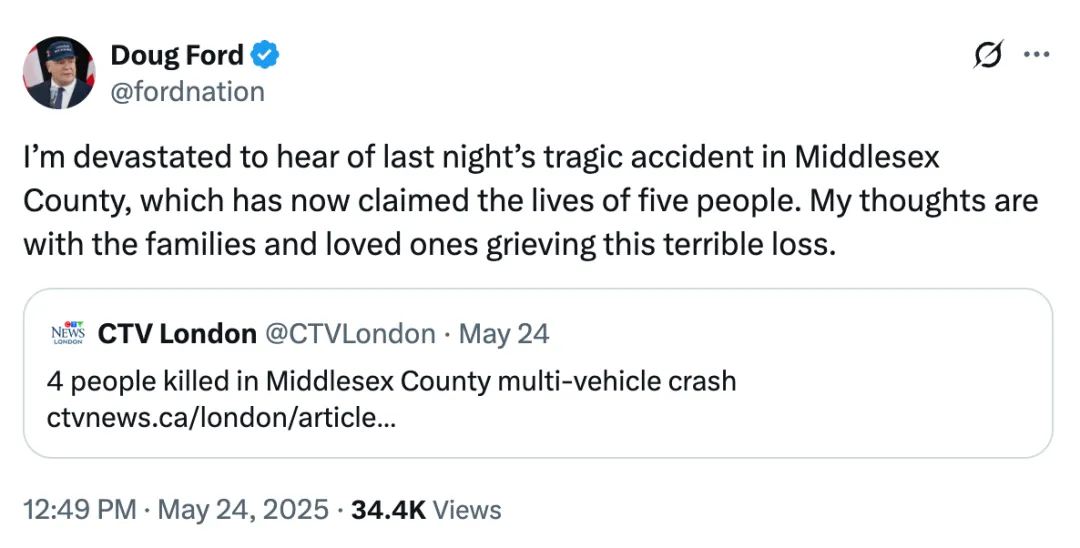Click the @CTVLondon handle
Image resolution: width=1080 pixels, height=548 pixels.
click(x=349, y=333)
